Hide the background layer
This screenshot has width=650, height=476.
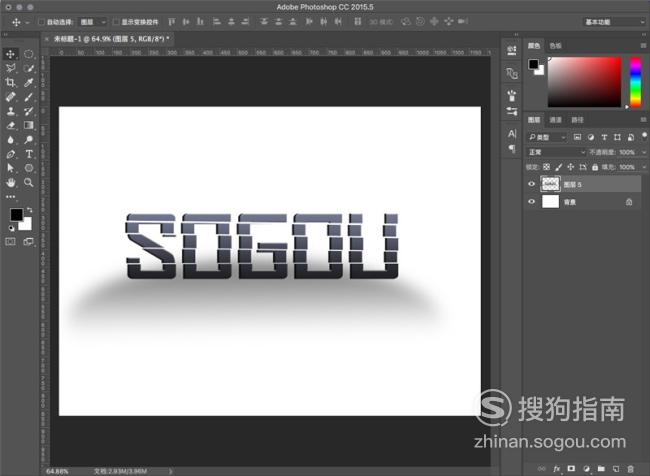coord(531,202)
